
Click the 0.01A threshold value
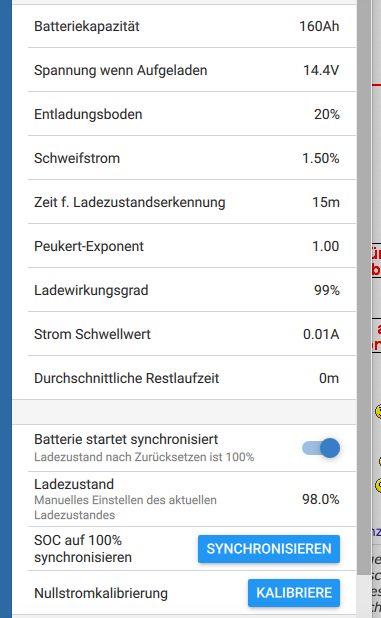321,334
